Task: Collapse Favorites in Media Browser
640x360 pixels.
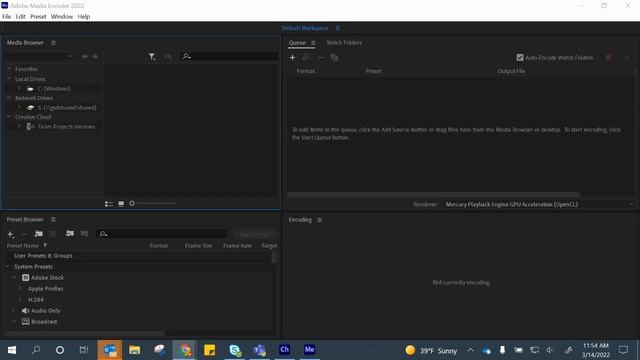Action: click(9, 69)
